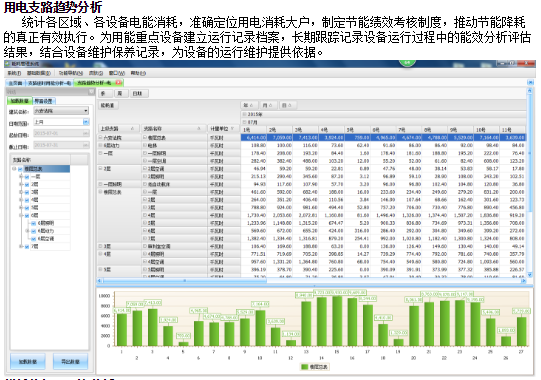Click the tab list icon at the tab bar's right end
Viewport: 541px width, 380px height.
(530, 82)
